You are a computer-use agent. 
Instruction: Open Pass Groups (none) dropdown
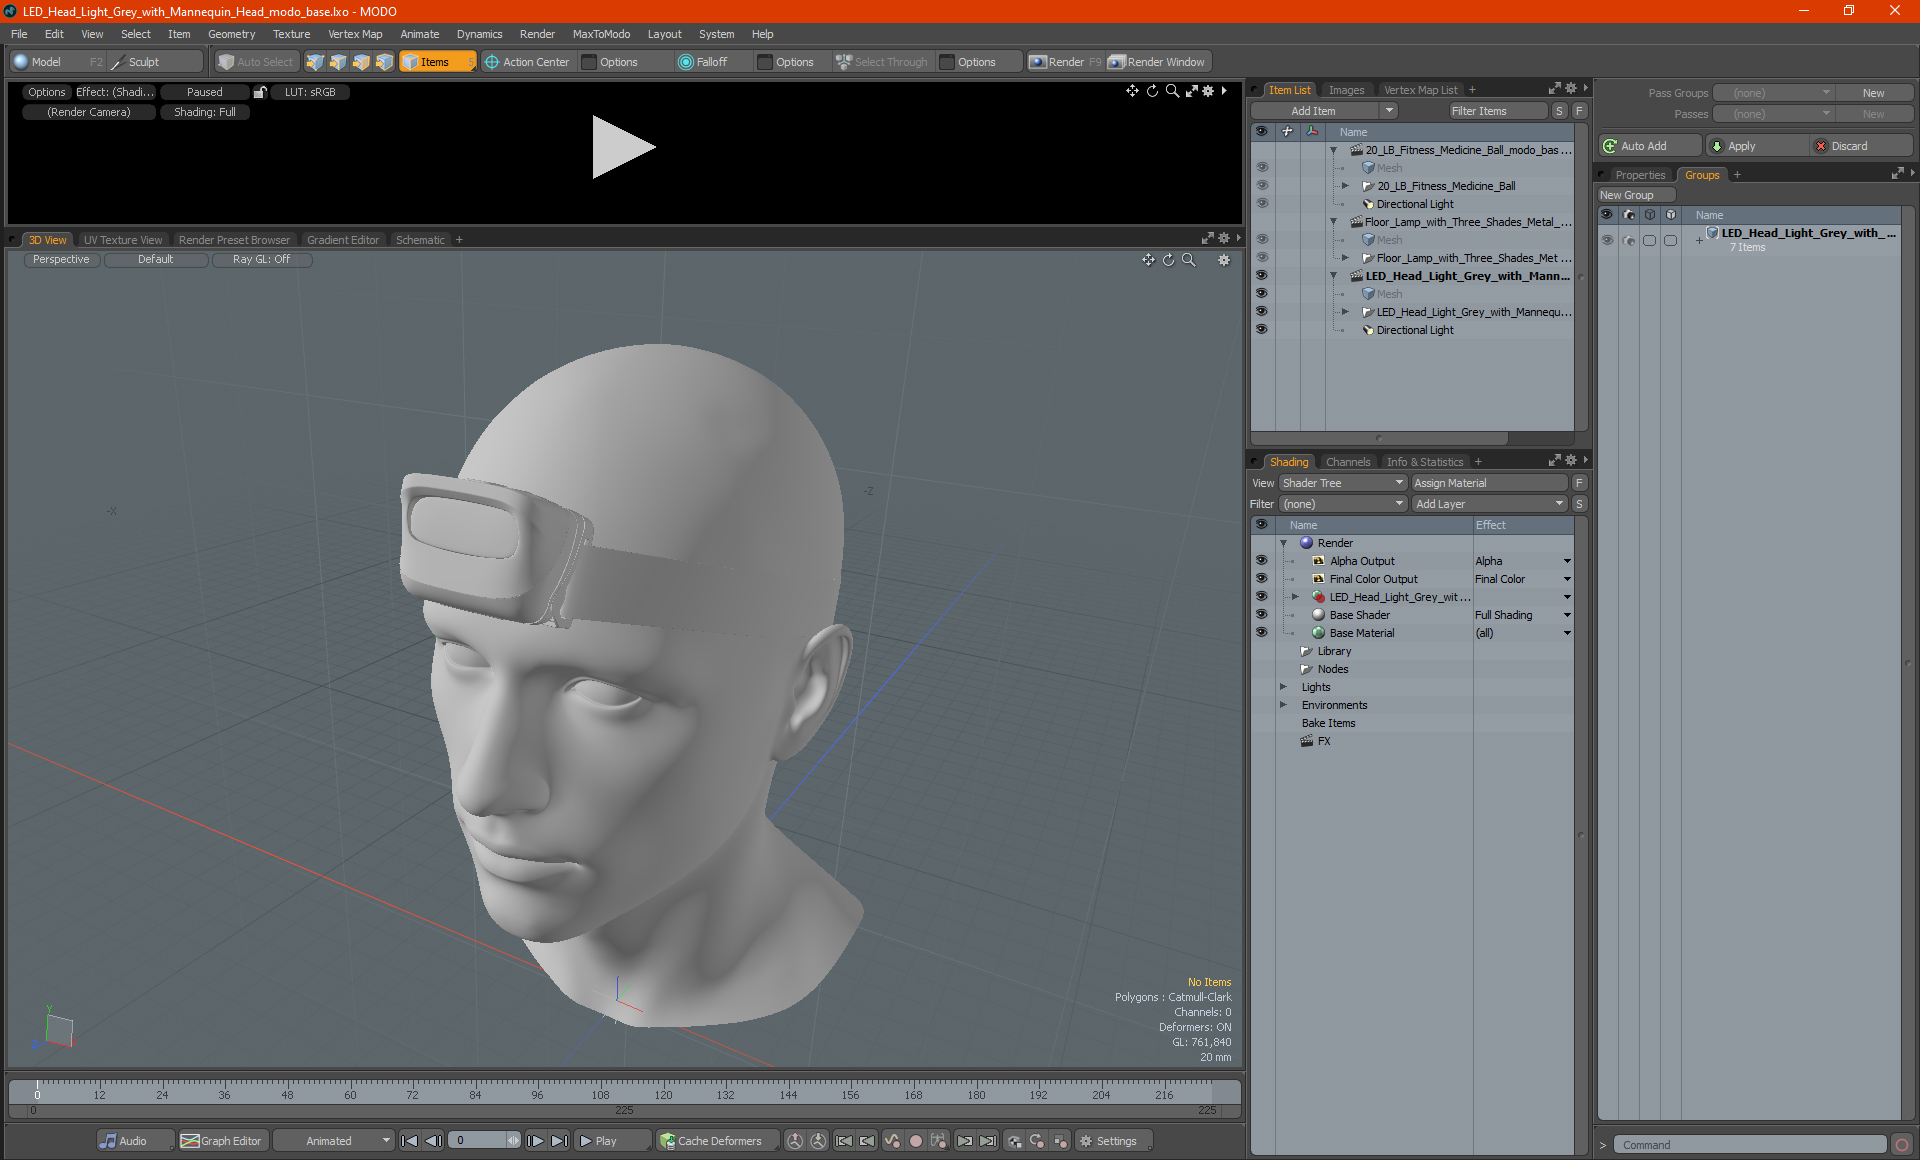(1773, 93)
